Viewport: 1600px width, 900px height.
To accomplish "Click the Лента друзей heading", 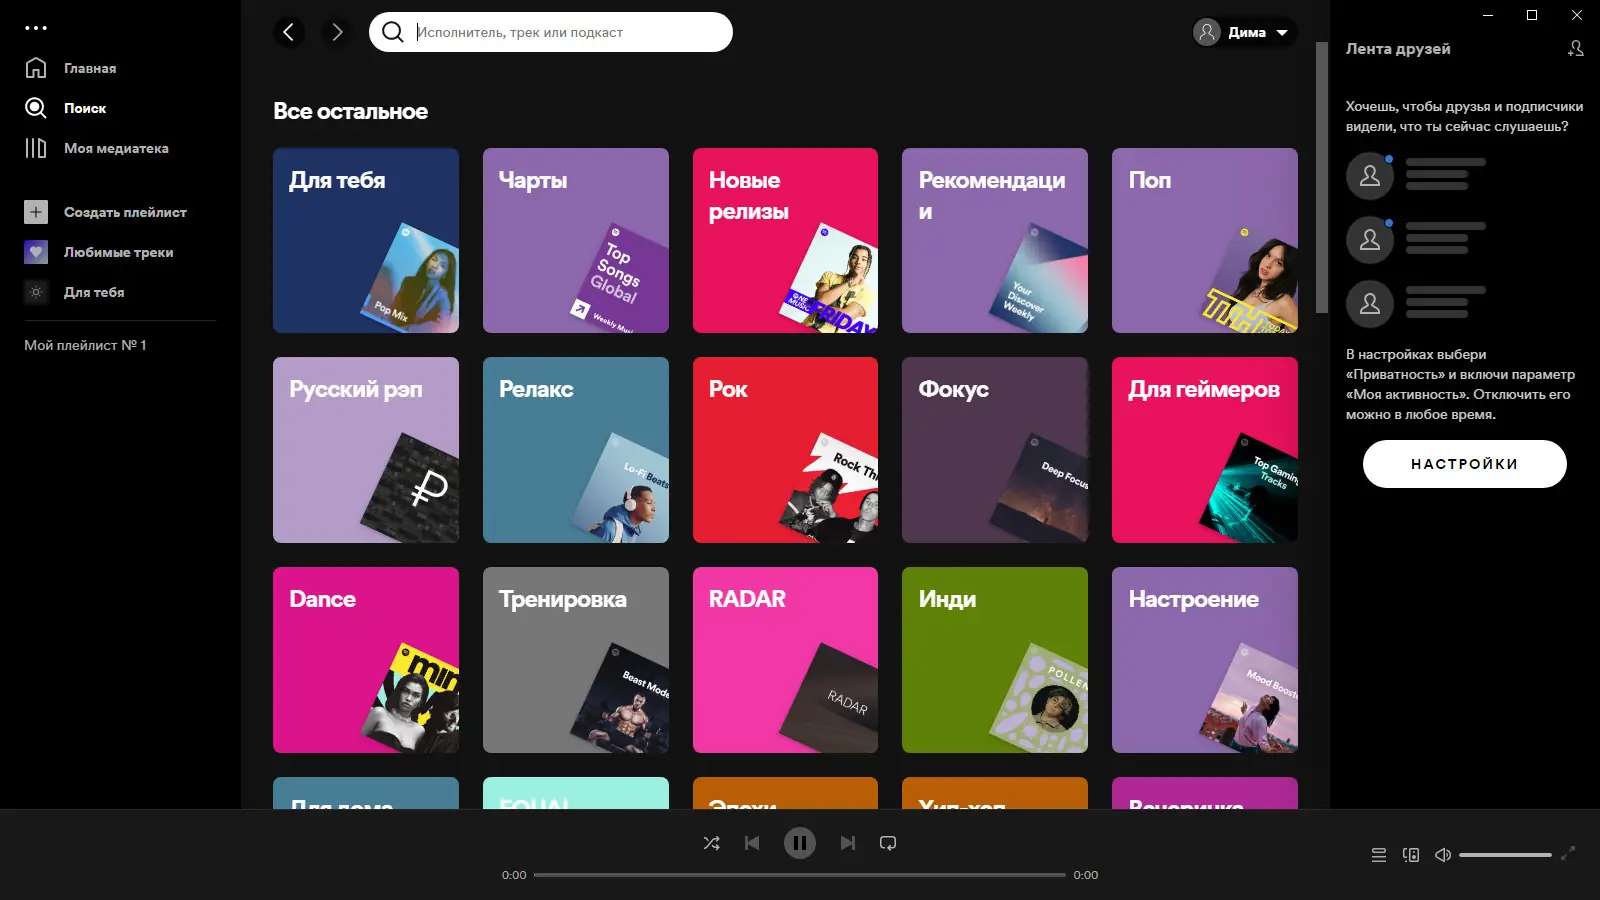I will (1398, 49).
